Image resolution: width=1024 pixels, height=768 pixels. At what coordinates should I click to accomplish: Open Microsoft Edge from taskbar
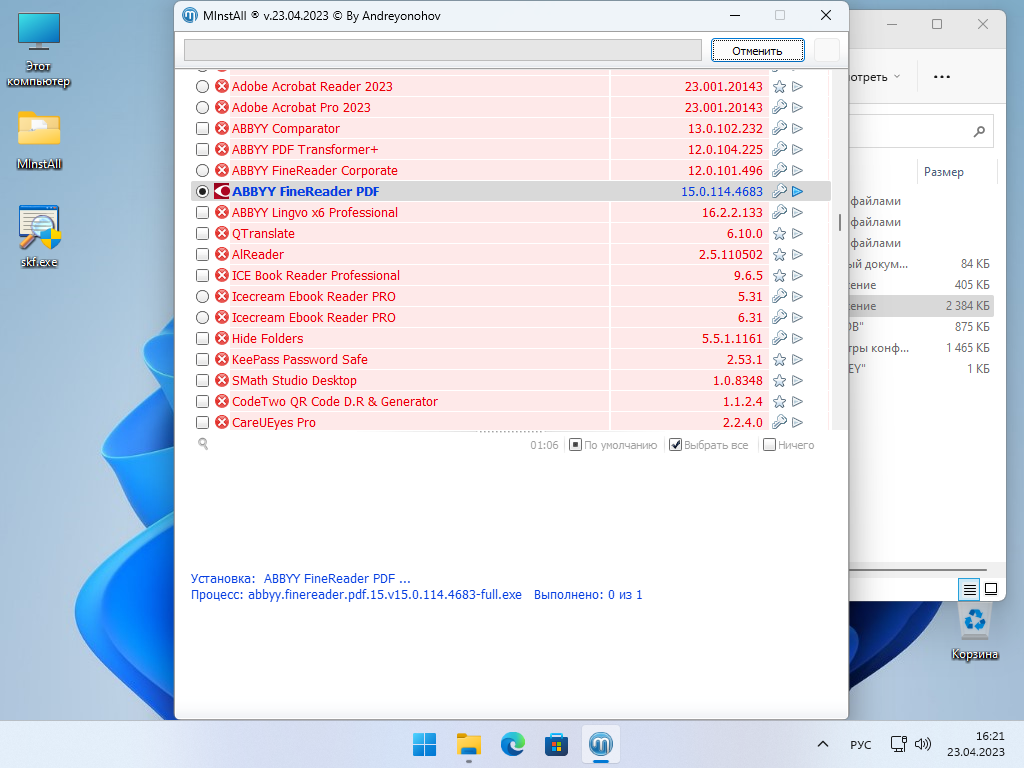click(513, 744)
